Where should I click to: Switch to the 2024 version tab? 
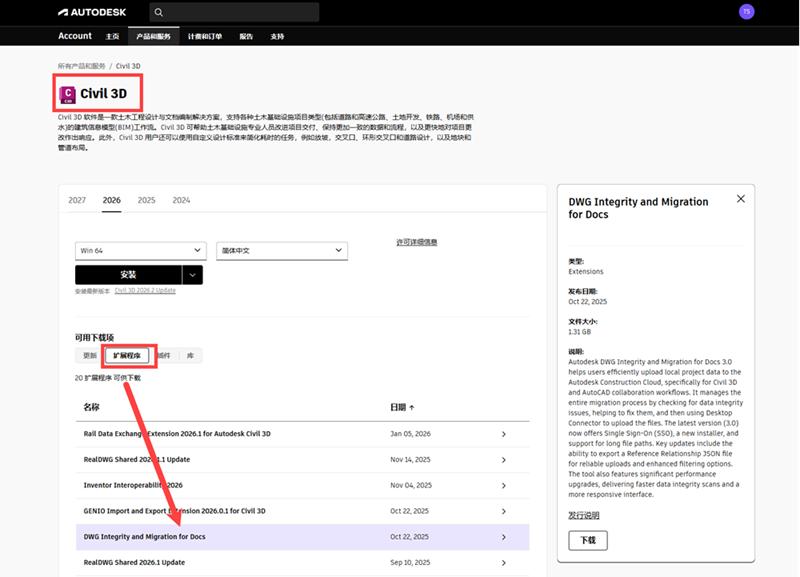pyautogui.click(x=181, y=200)
